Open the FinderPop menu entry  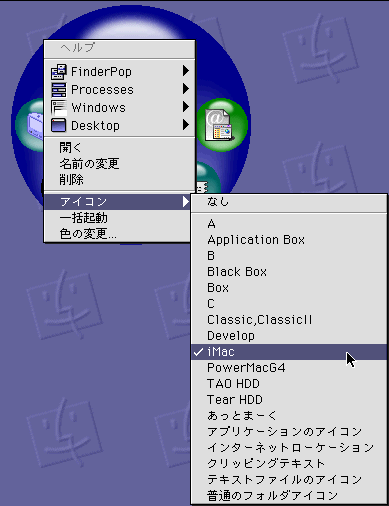pyautogui.click(x=119, y=72)
